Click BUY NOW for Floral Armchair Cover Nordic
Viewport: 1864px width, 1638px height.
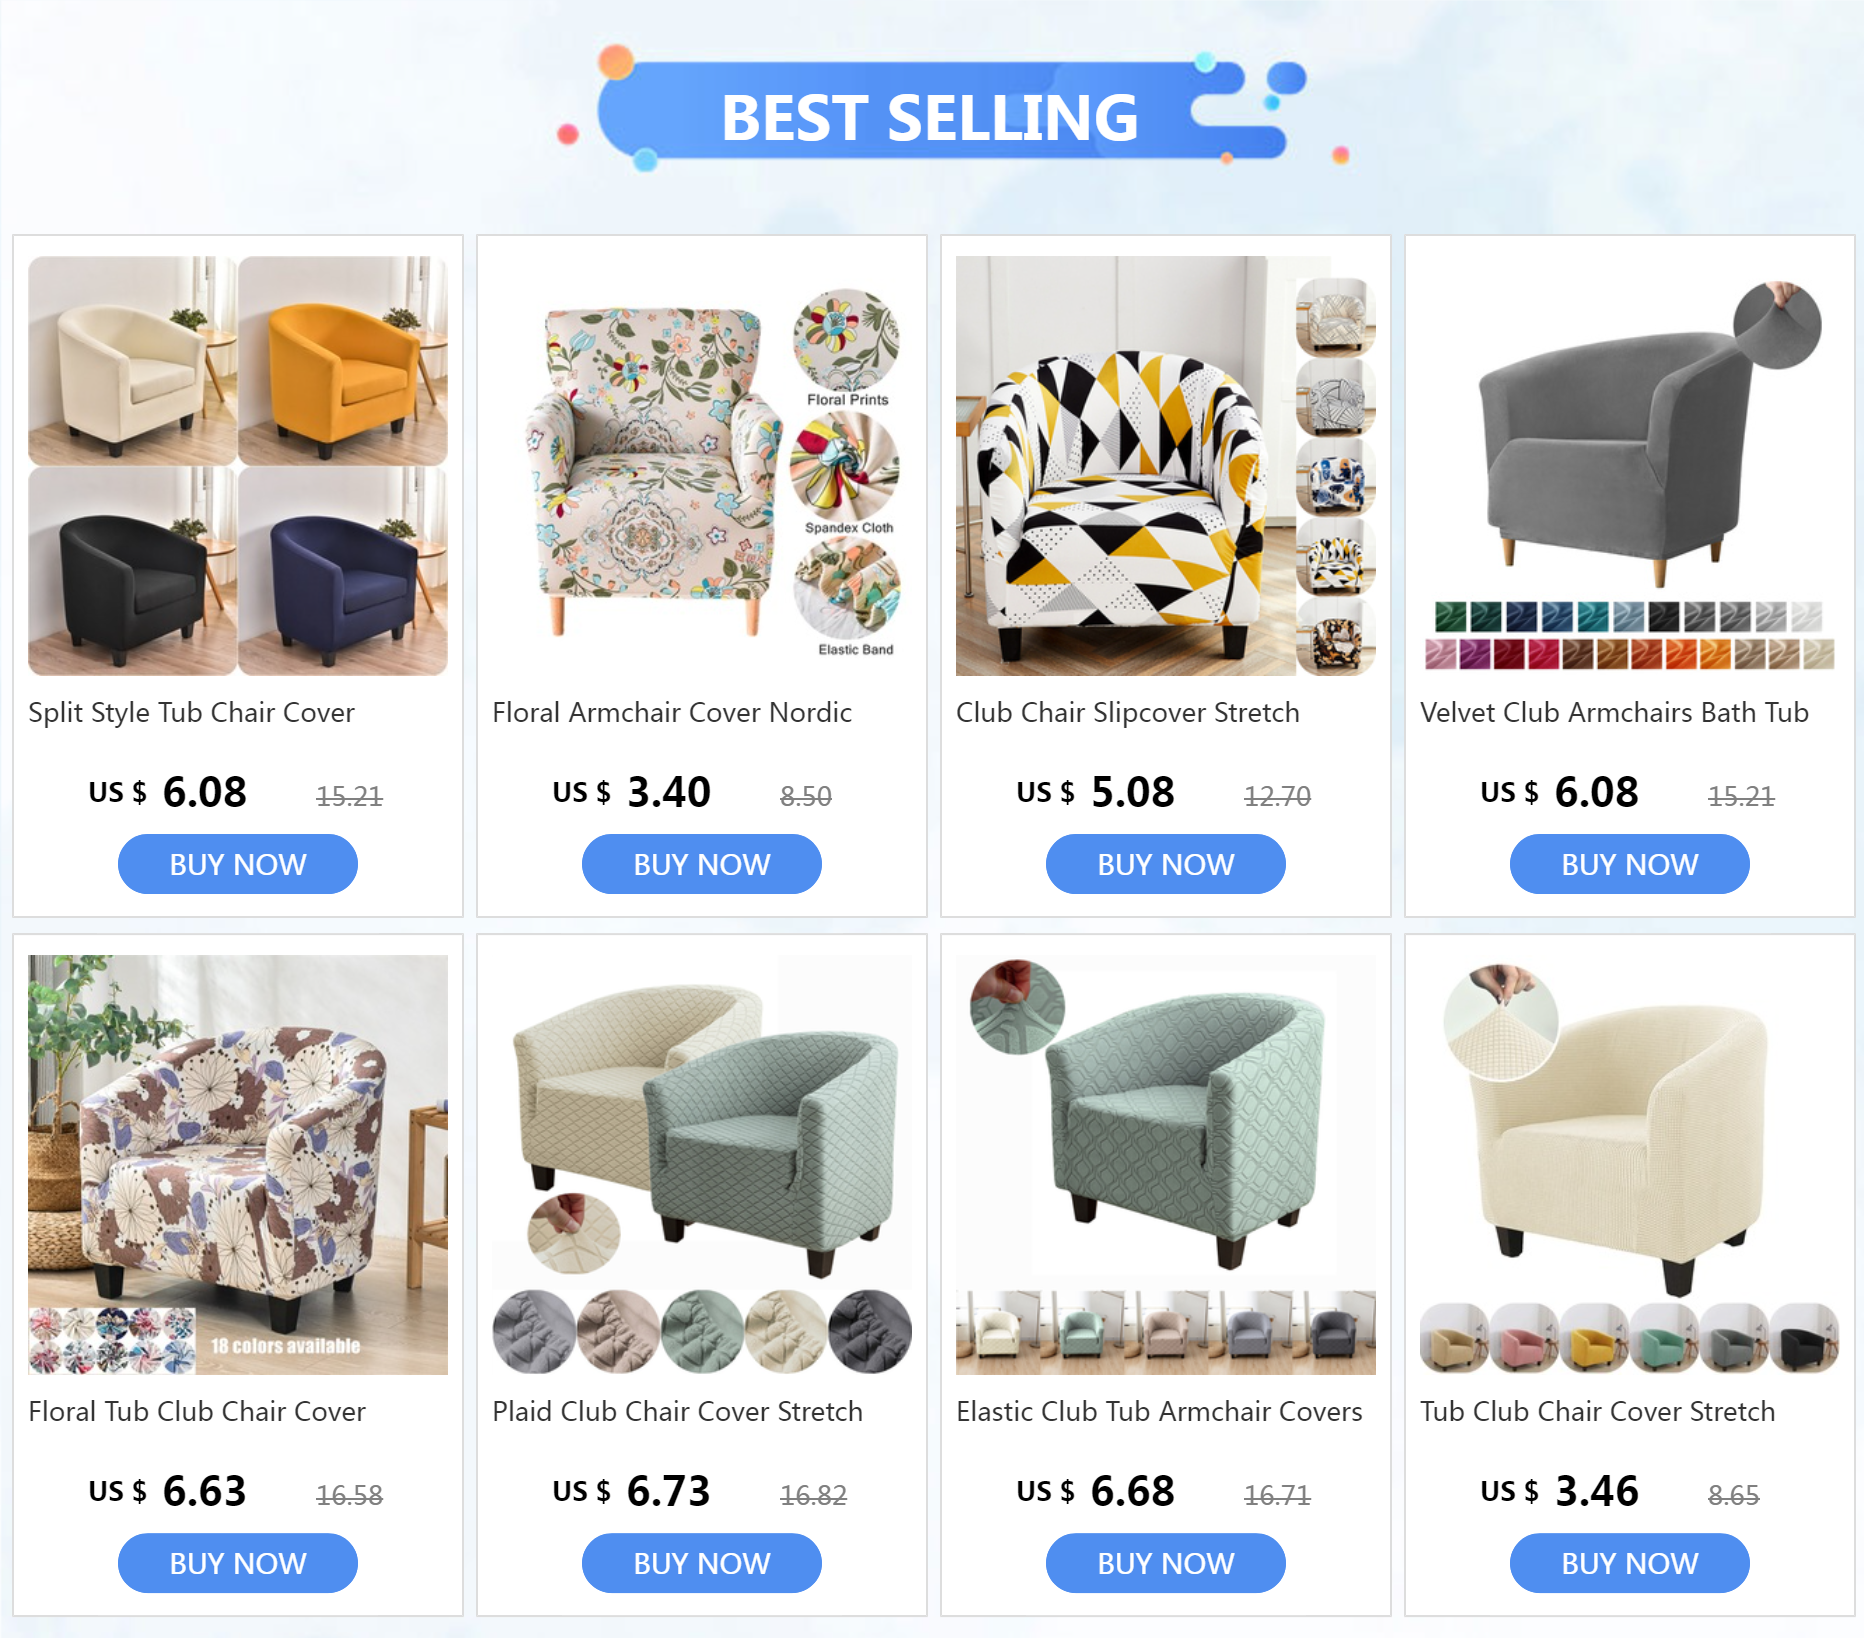(x=702, y=864)
